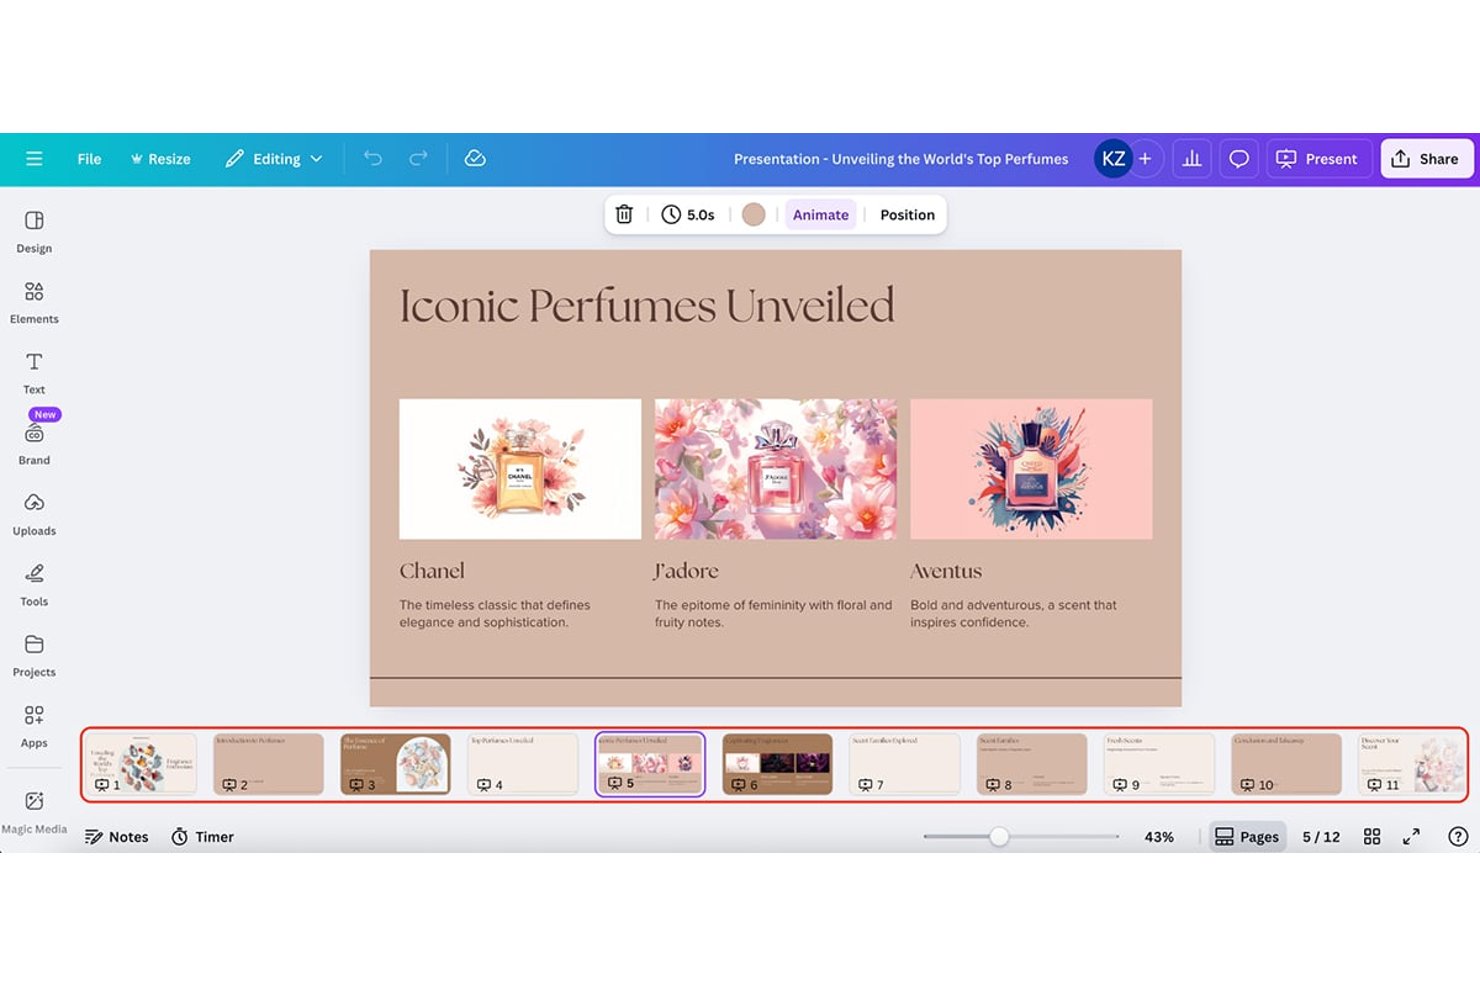This screenshot has width=1480, height=987.
Task: Open the Text panel
Action: click(x=34, y=374)
